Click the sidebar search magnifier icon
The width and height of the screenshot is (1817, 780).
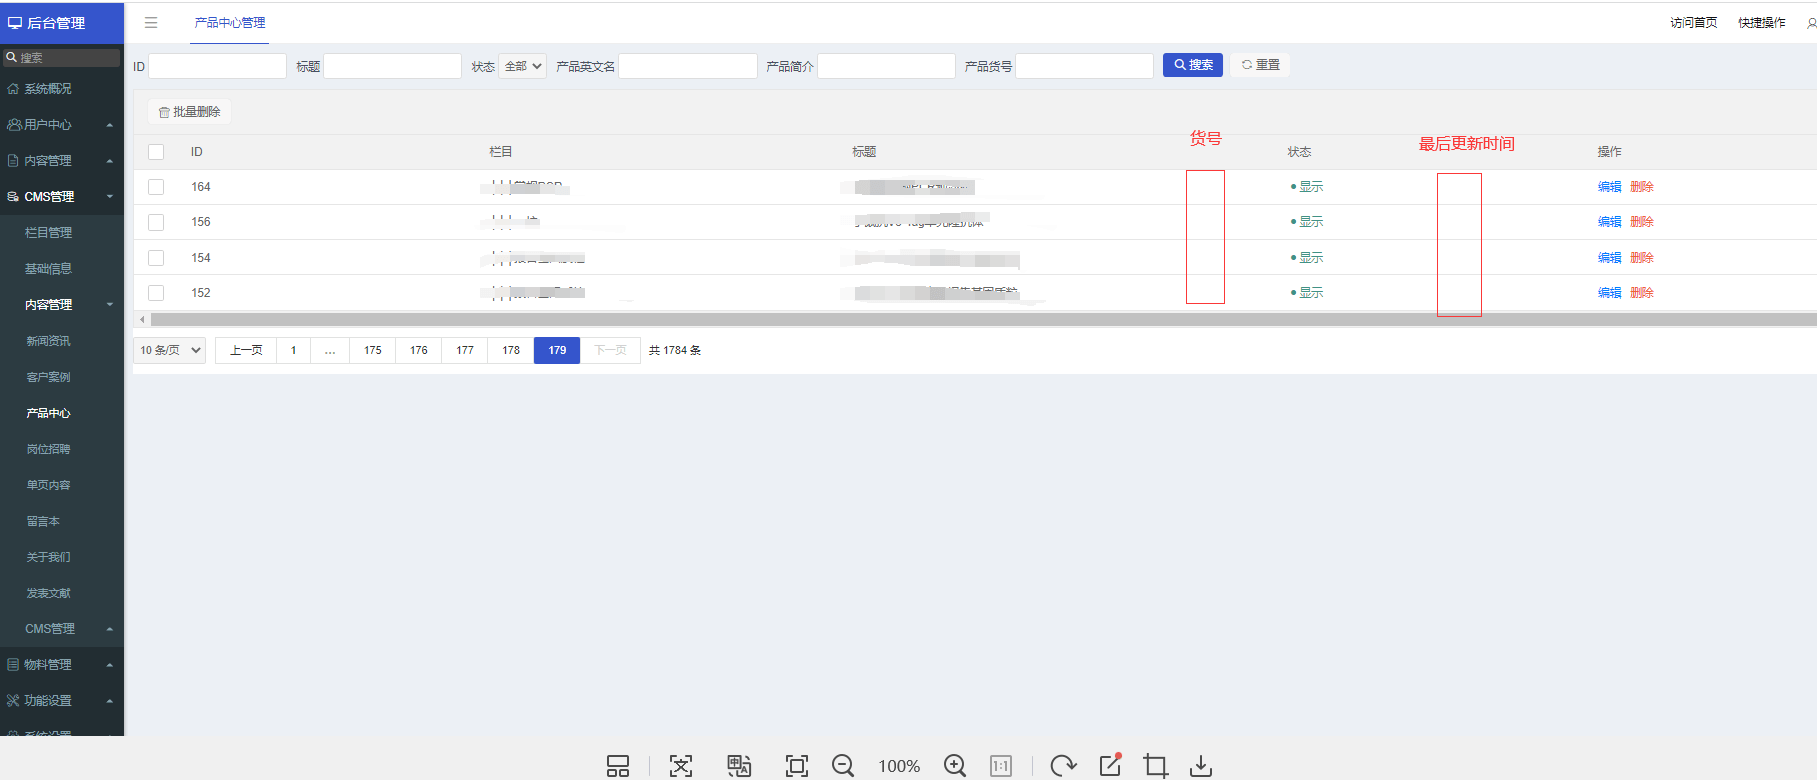coord(11,57)
